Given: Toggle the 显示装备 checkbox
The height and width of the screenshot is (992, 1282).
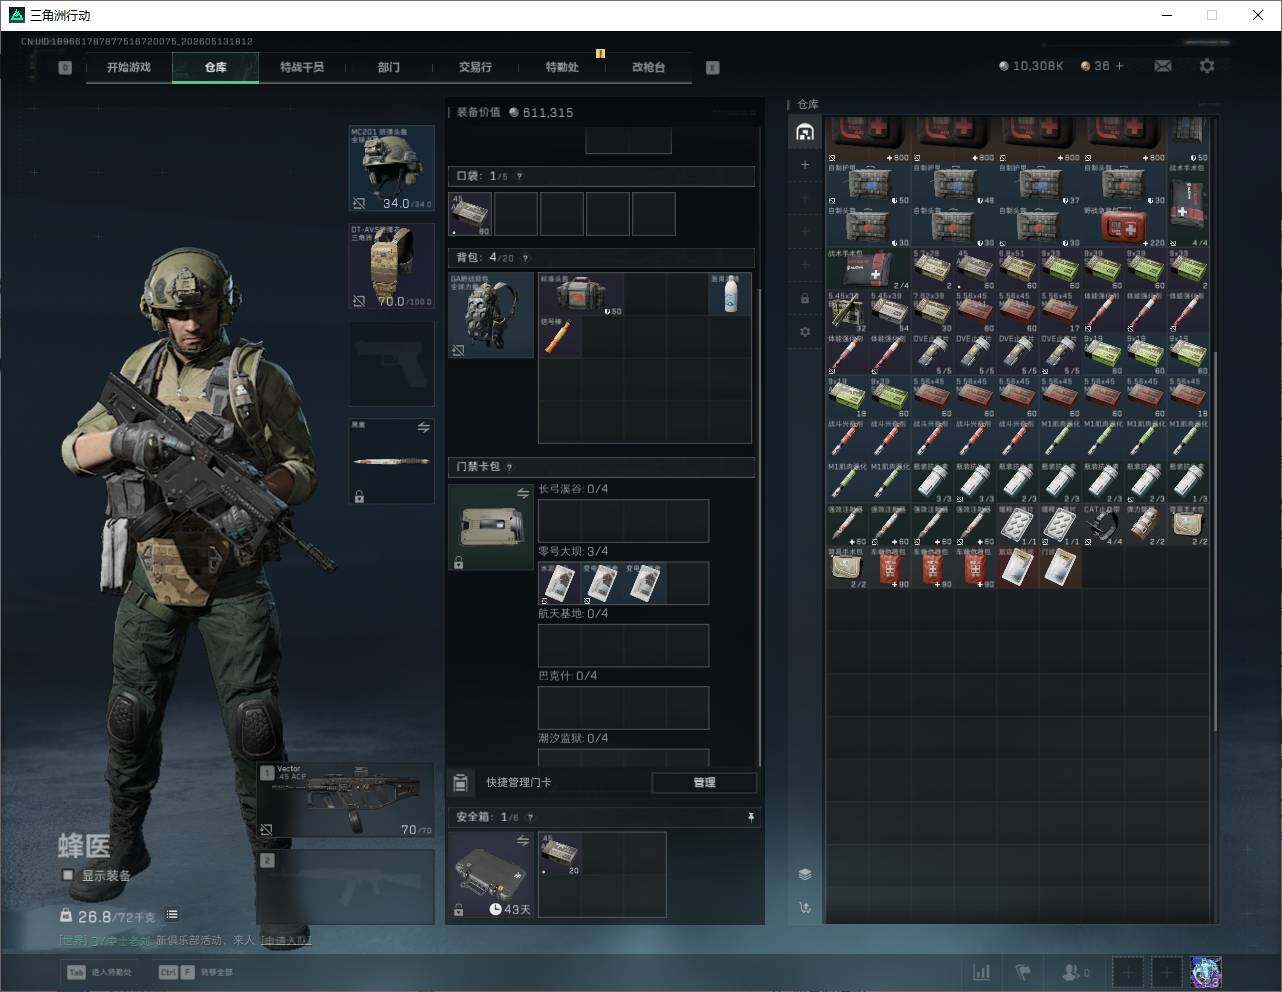Looking at the screenshot, I should point(68,875).
